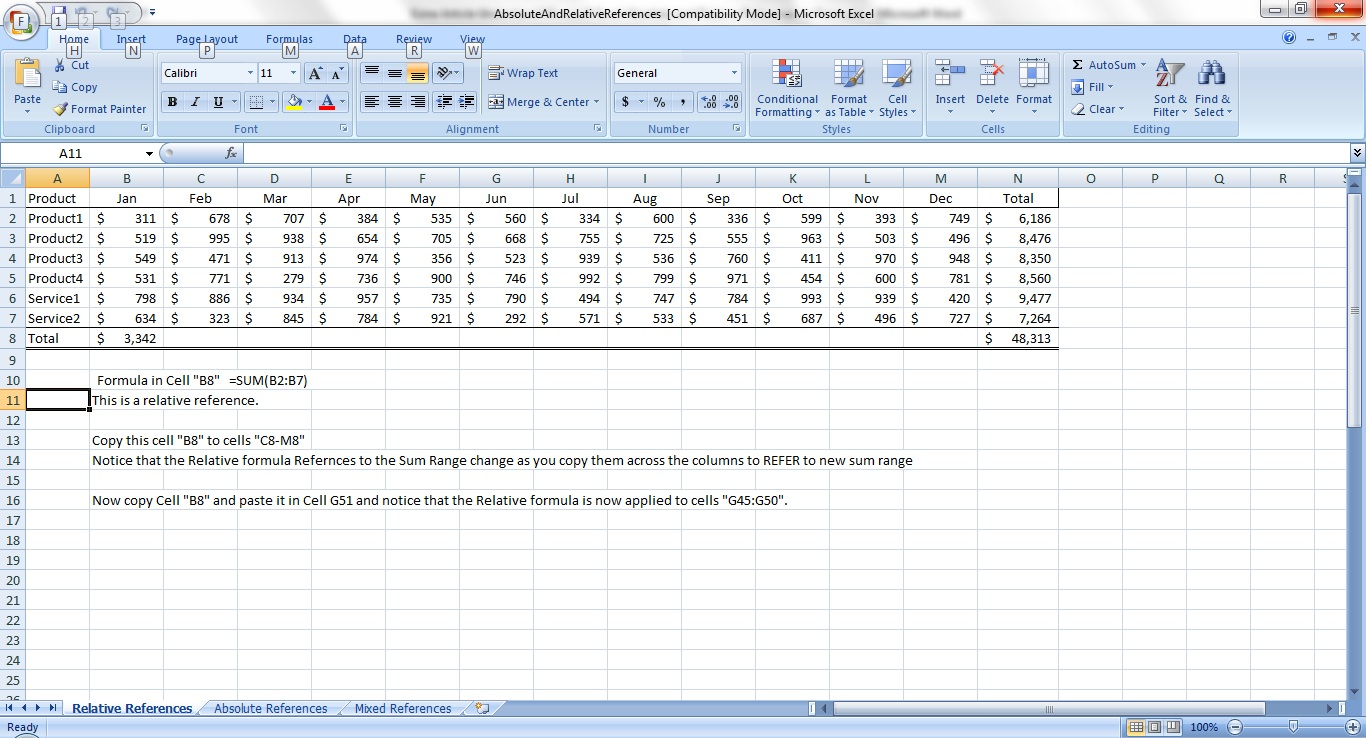Viewport: 1366px width, 738px height.
Task: Toggle Bold formatting
Action: 172,102
